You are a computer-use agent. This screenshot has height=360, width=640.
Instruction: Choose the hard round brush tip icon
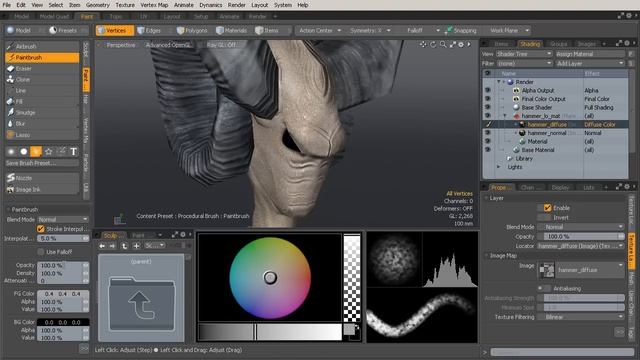(x=24, y=152)
